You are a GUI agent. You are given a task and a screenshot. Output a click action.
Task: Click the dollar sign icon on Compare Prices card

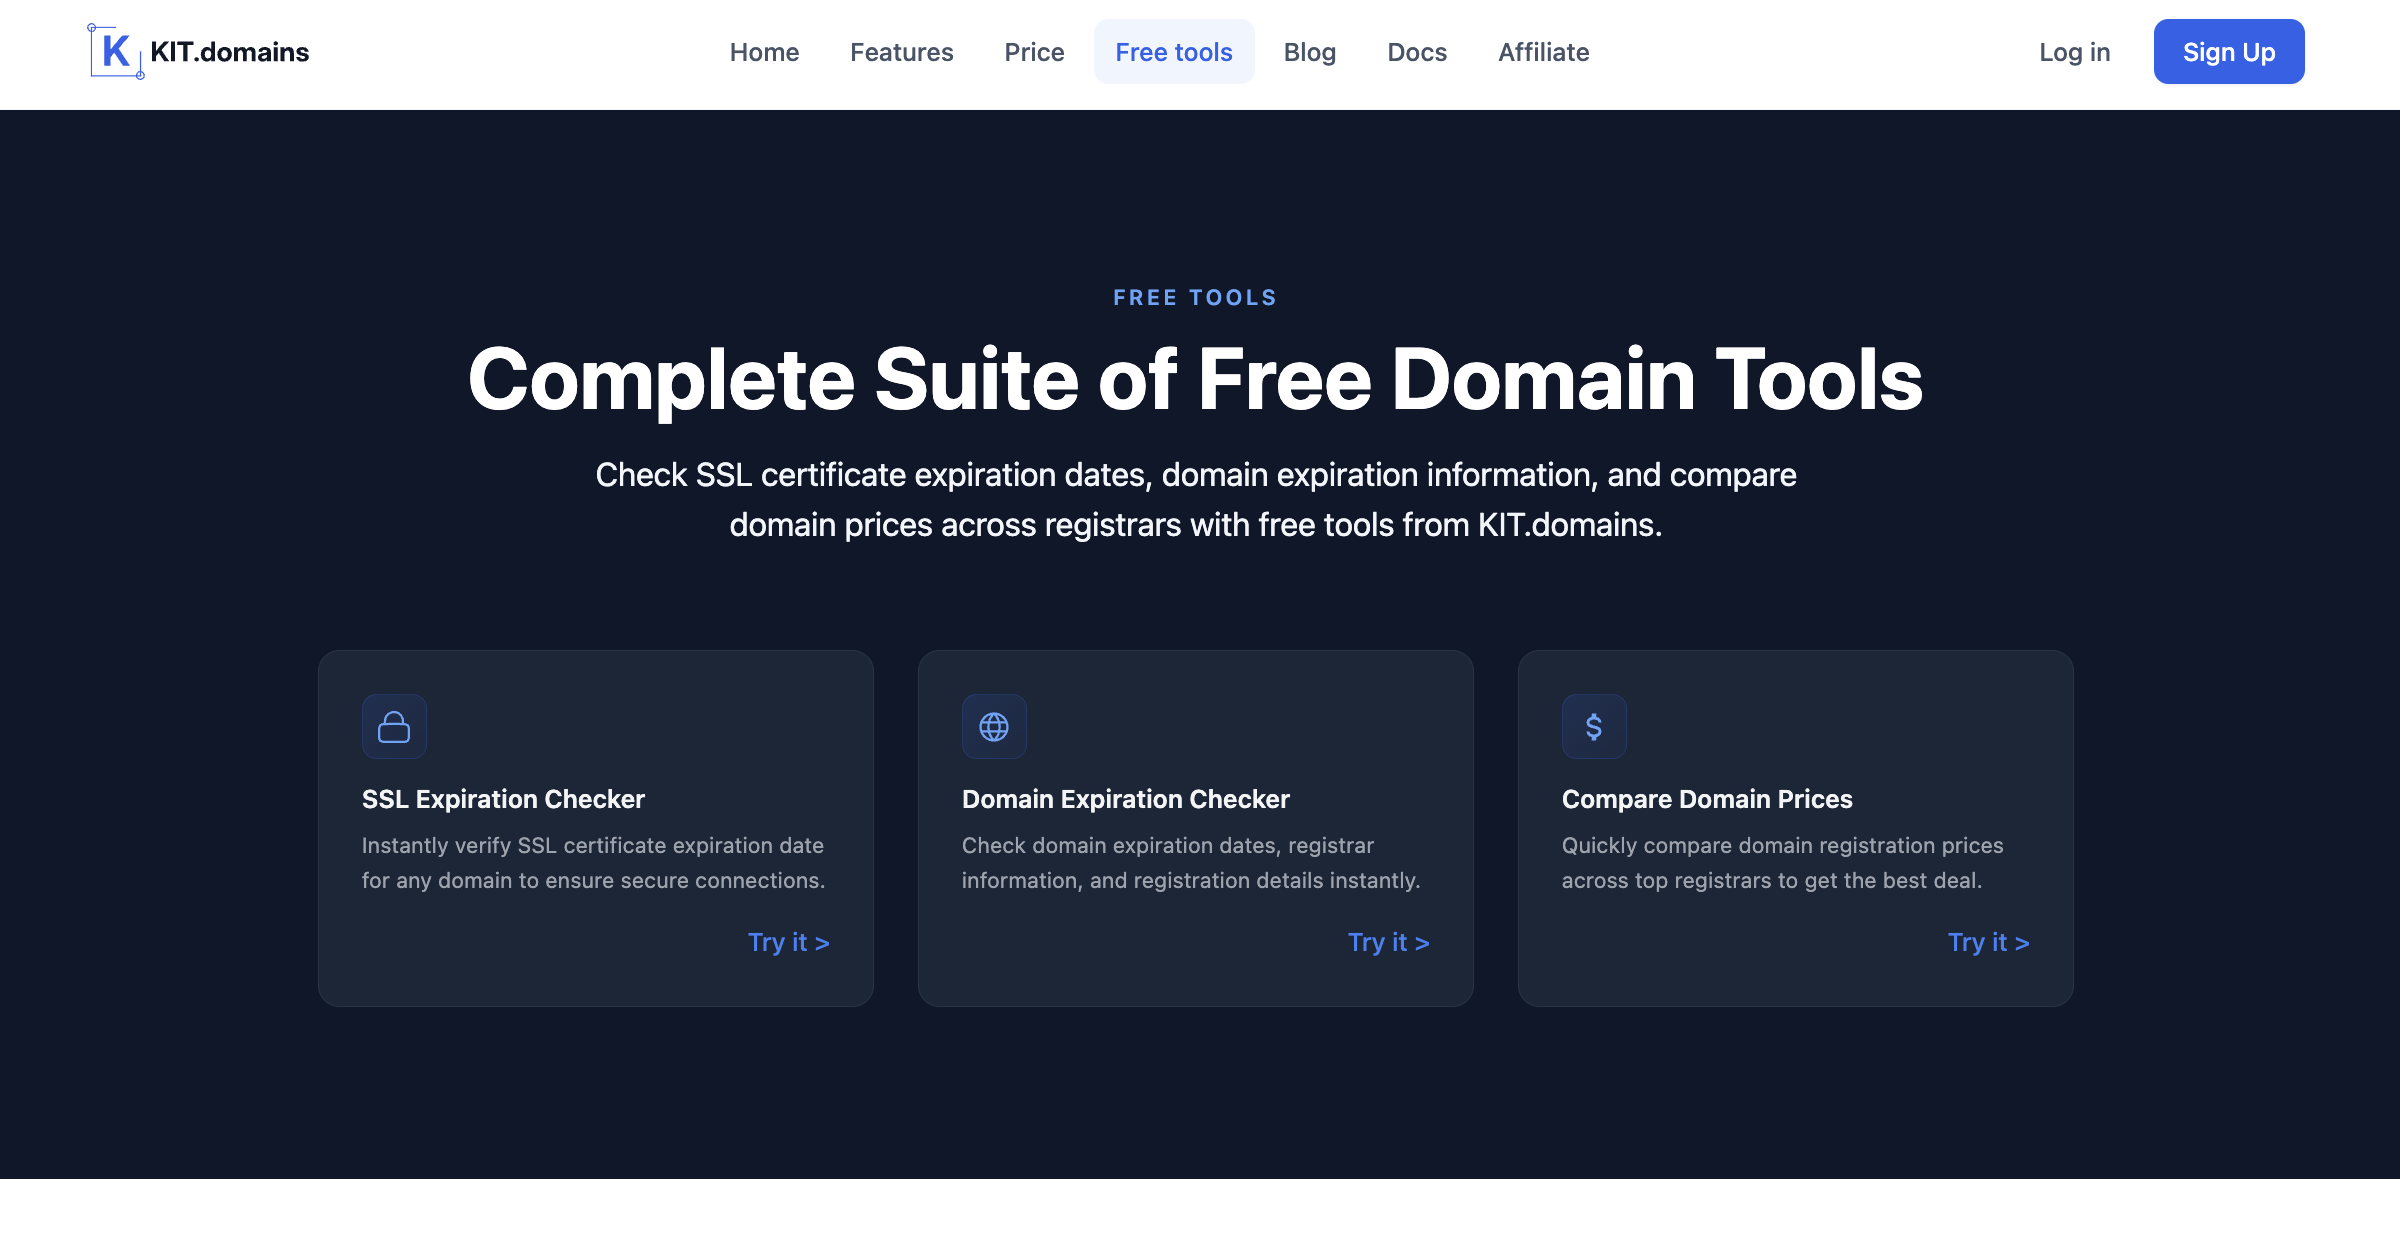(x=1594, y=727)
